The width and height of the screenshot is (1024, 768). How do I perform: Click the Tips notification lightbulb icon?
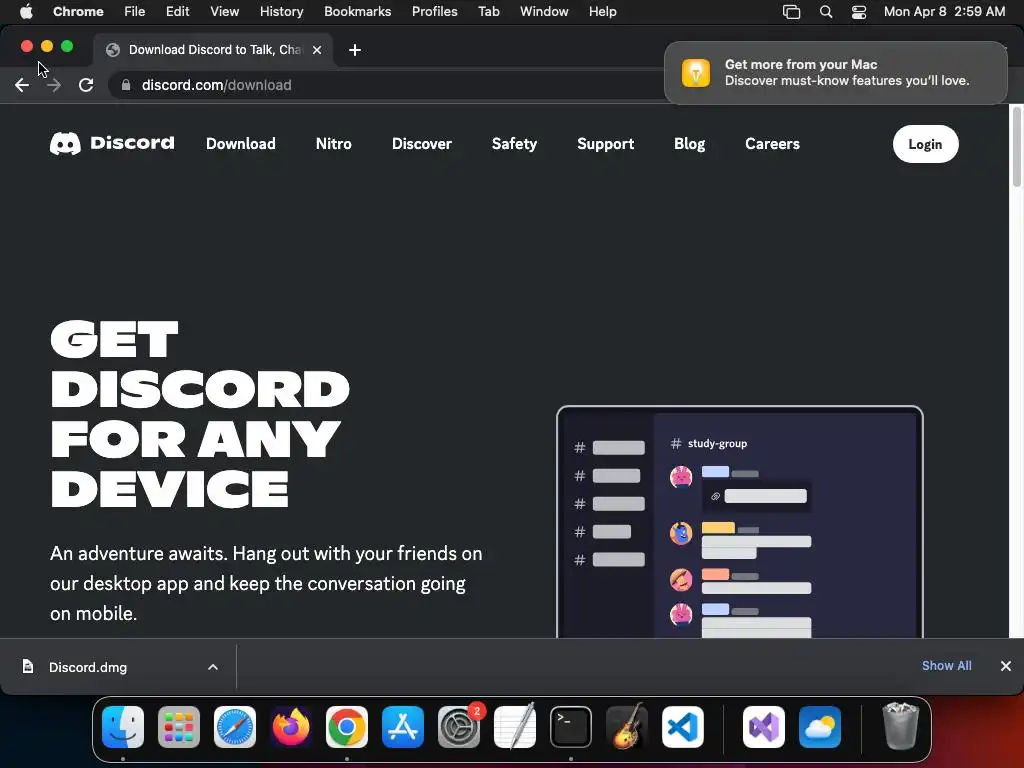tap(696, 72)
